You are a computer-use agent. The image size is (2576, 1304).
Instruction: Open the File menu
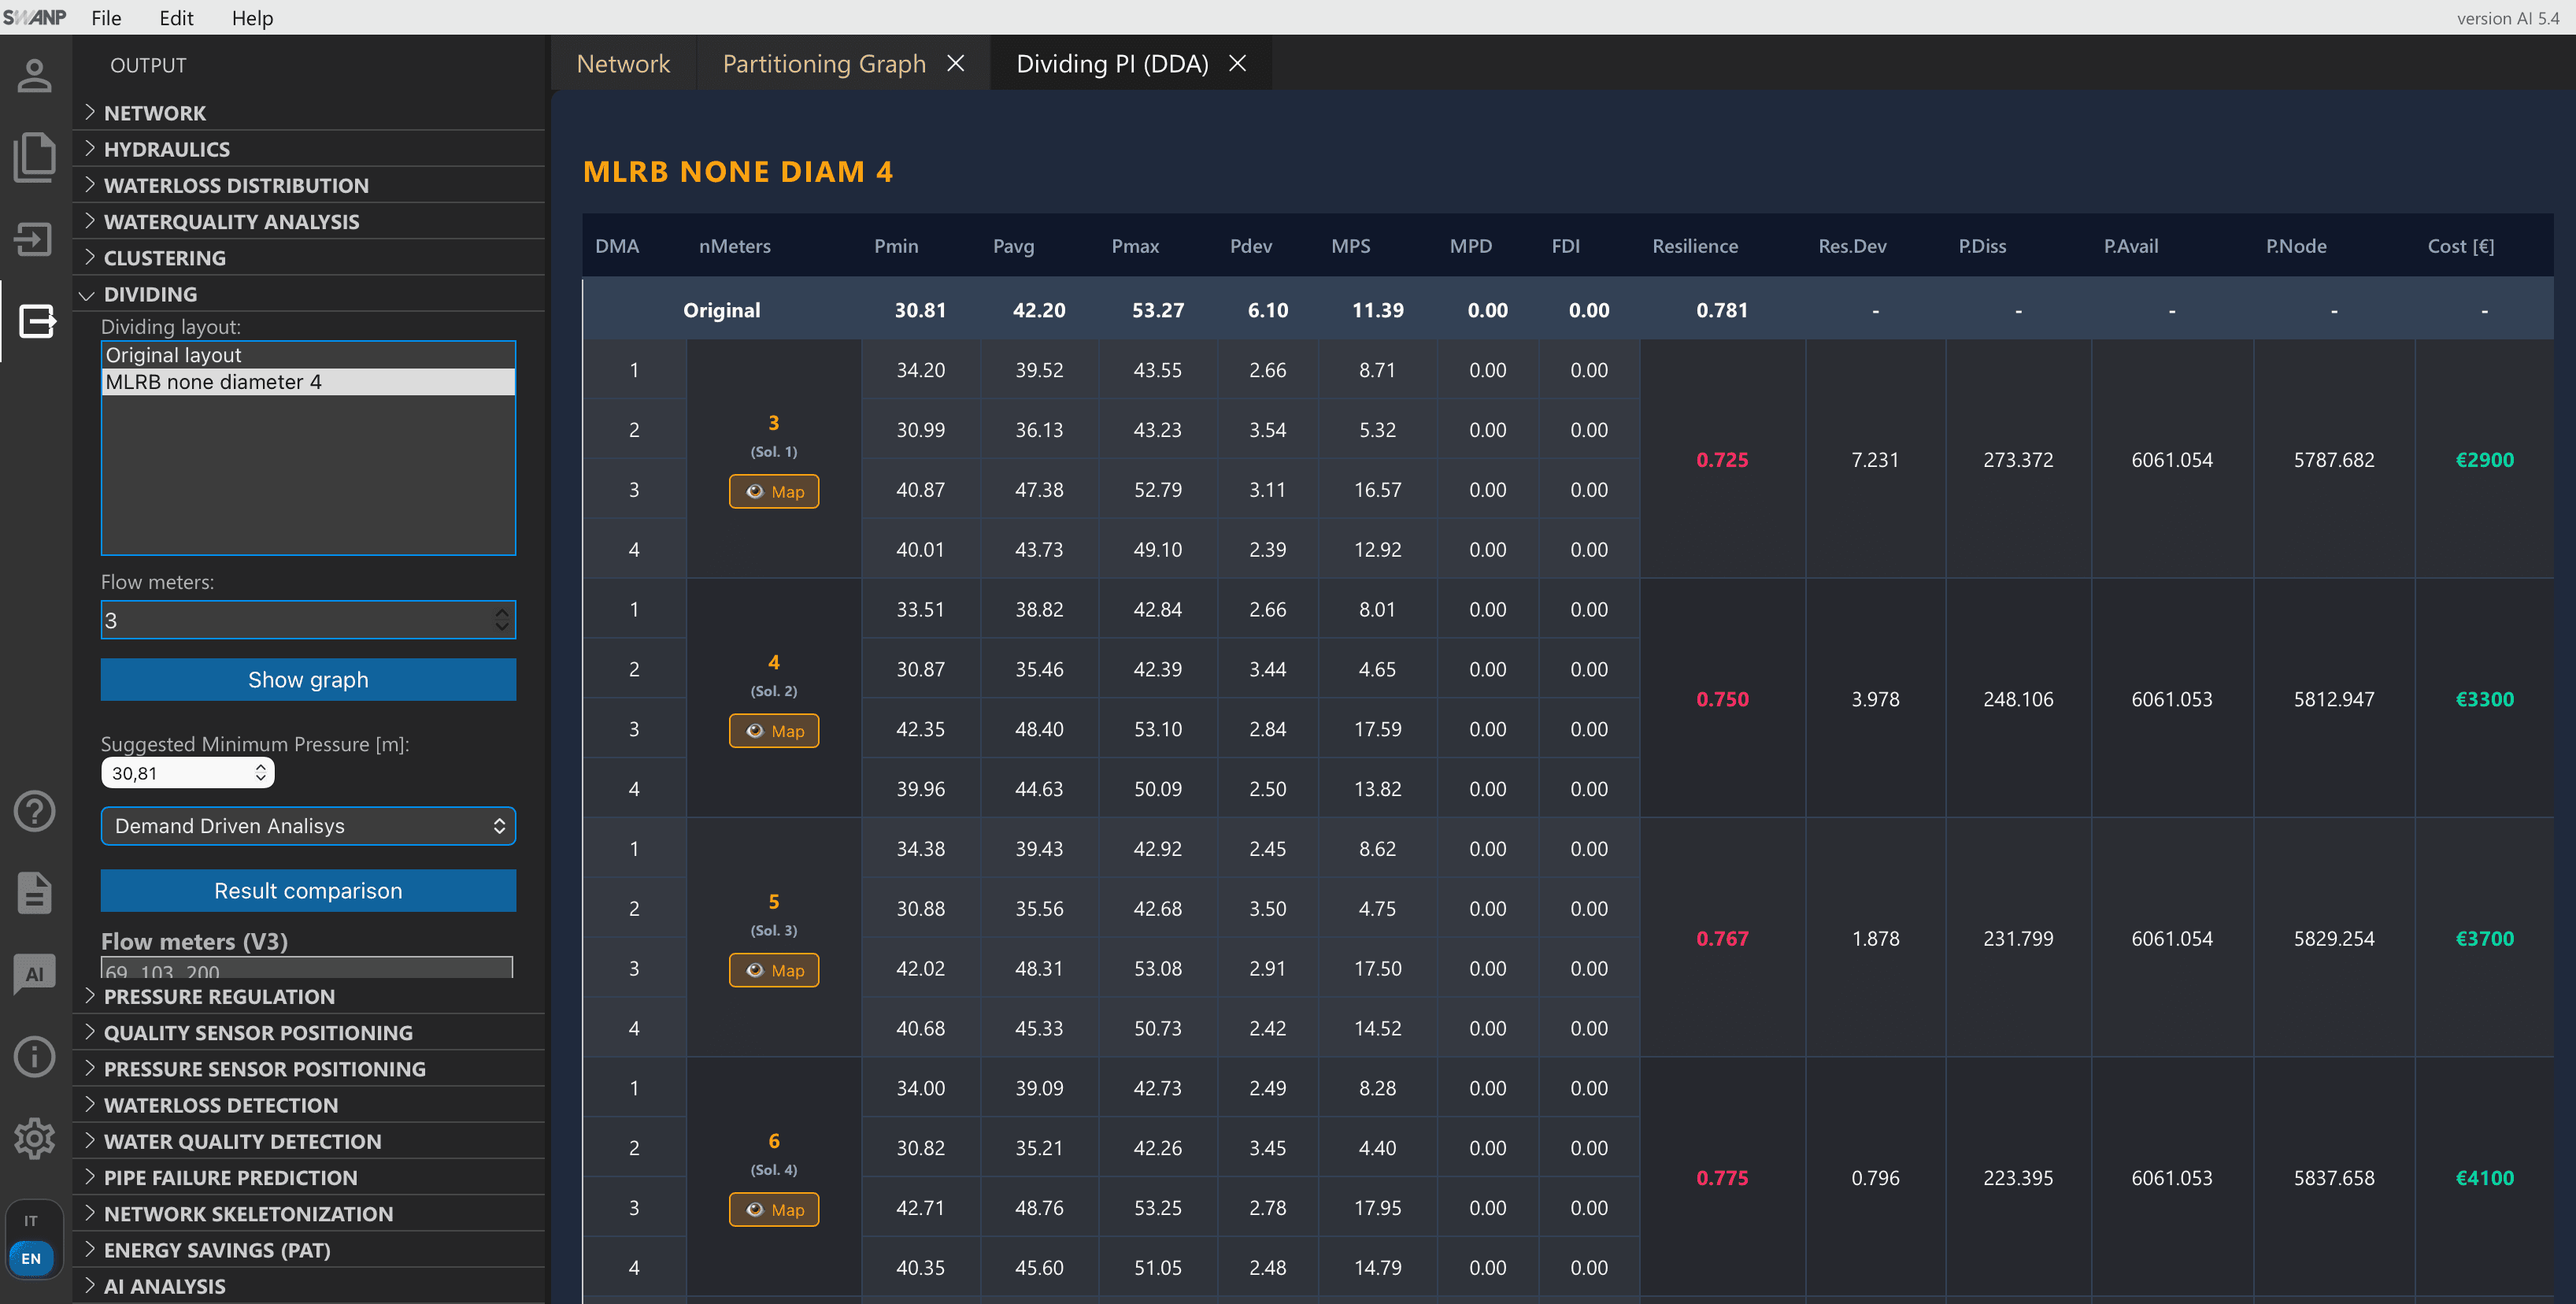(x=106, y=18)
